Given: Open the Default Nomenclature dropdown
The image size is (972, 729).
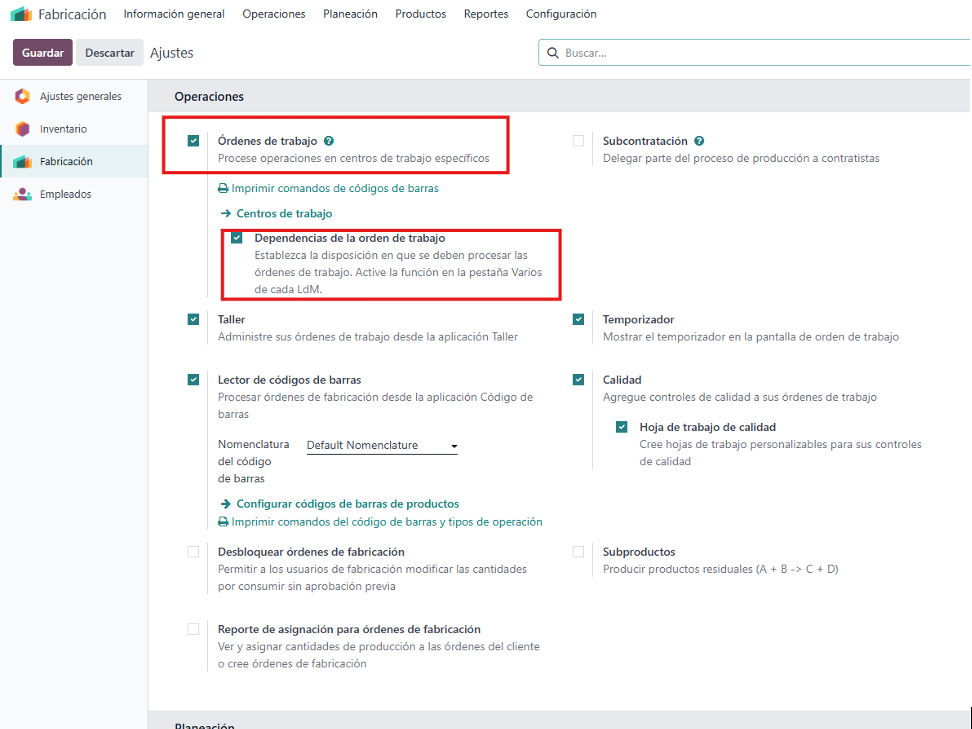Looking at the screenshot, I should [382, 445].
